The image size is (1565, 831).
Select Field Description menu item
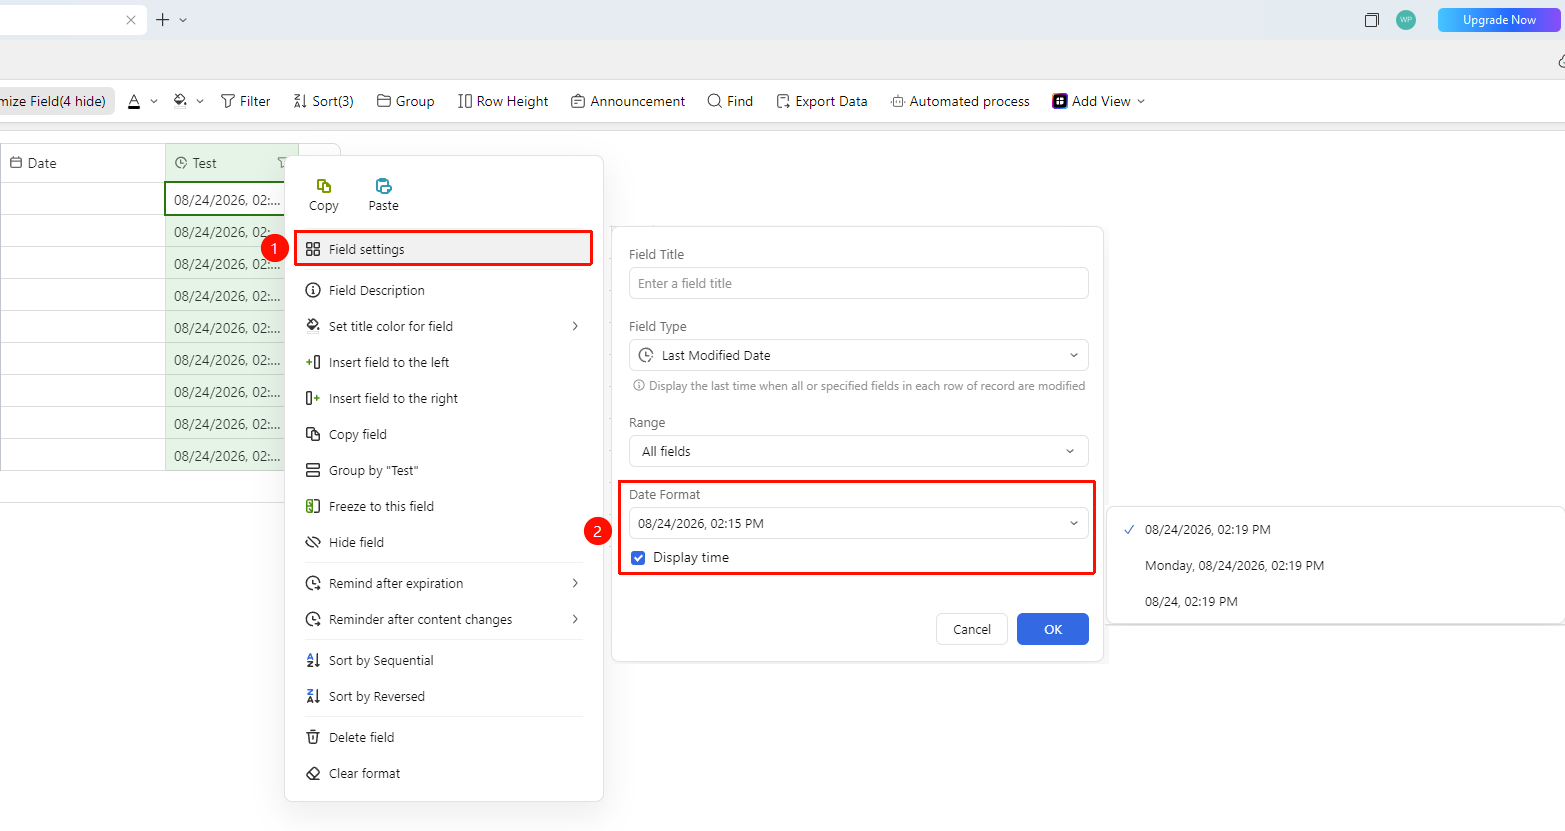[x=444, y=290]
